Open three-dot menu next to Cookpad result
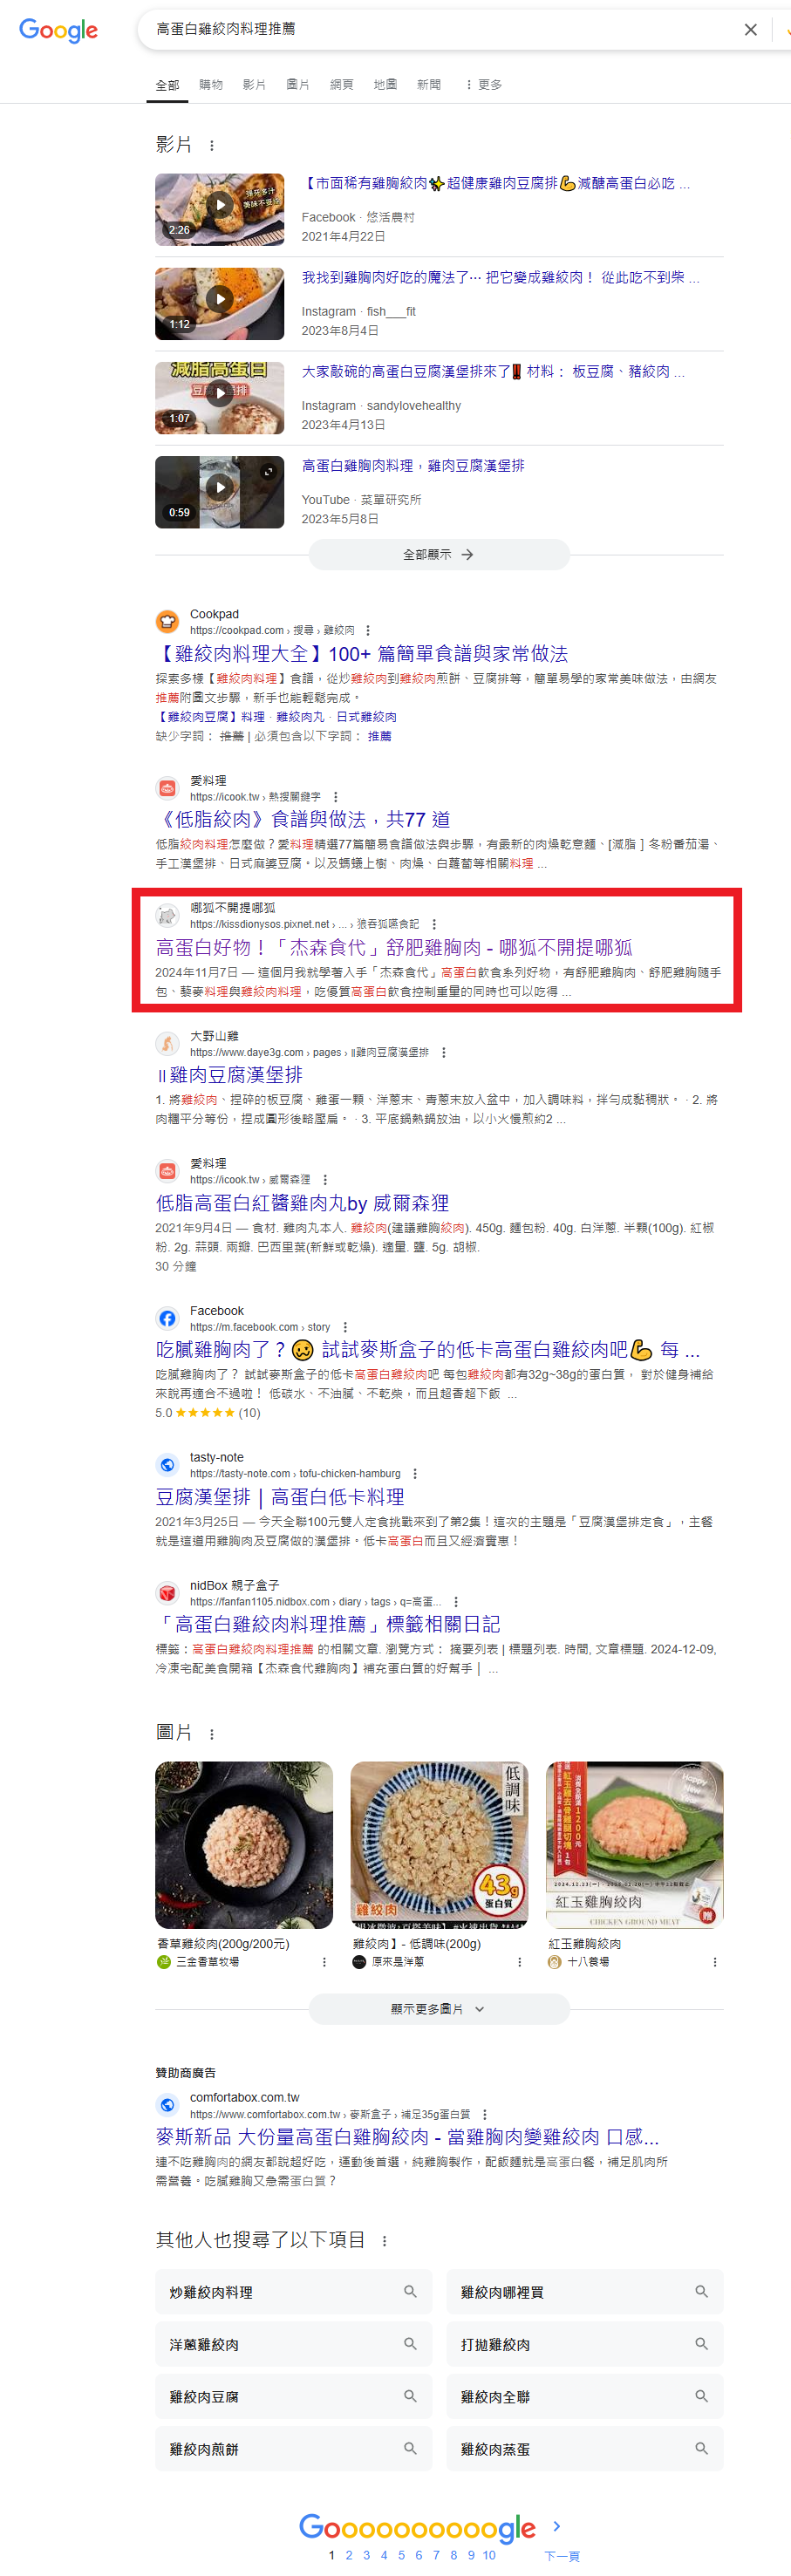Screen dimensions: 791x2576 368,631
